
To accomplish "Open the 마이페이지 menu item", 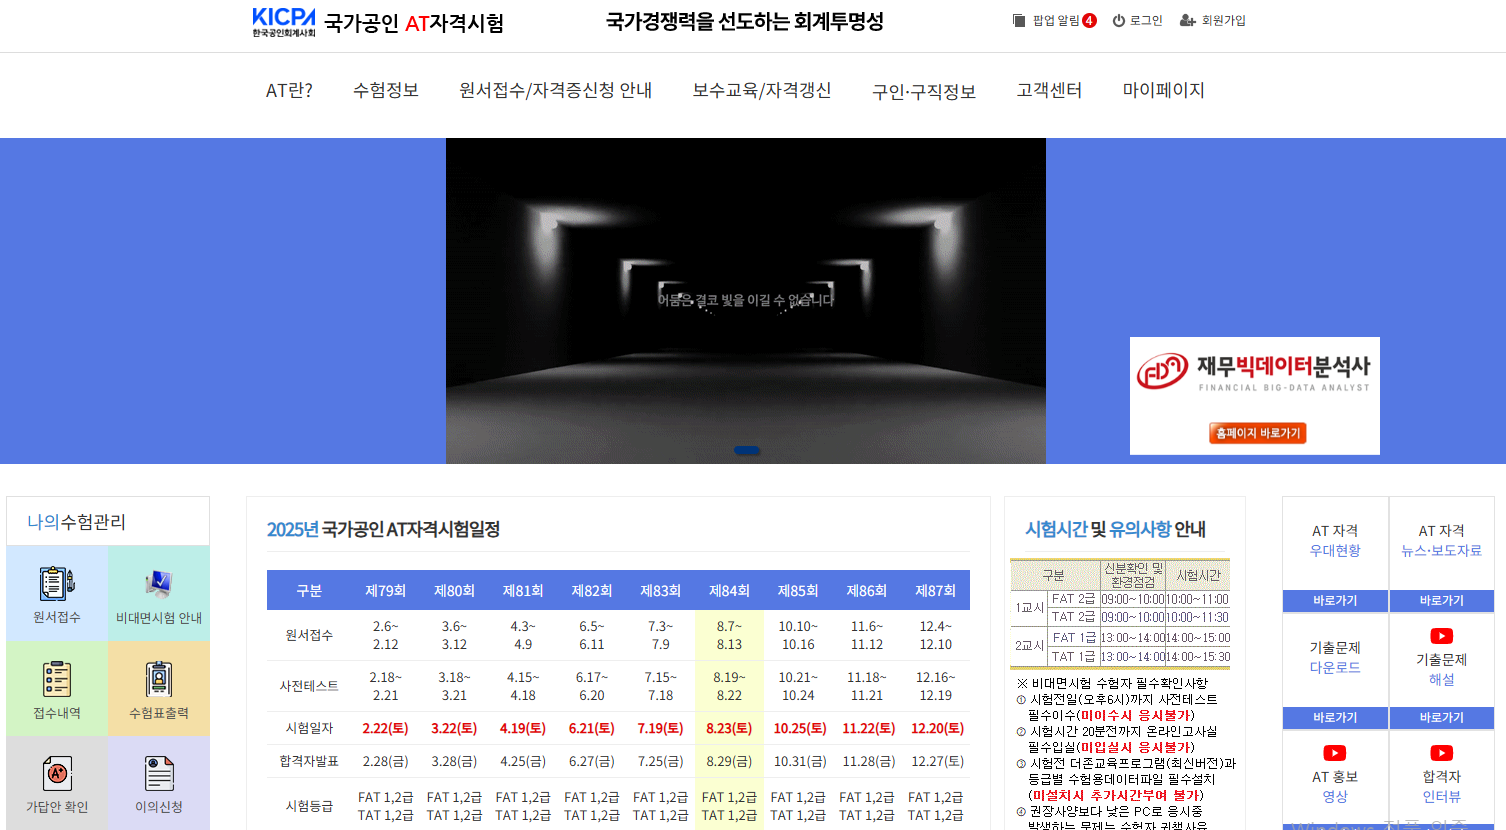I will pyautogui.click(x=1165, y=89).
